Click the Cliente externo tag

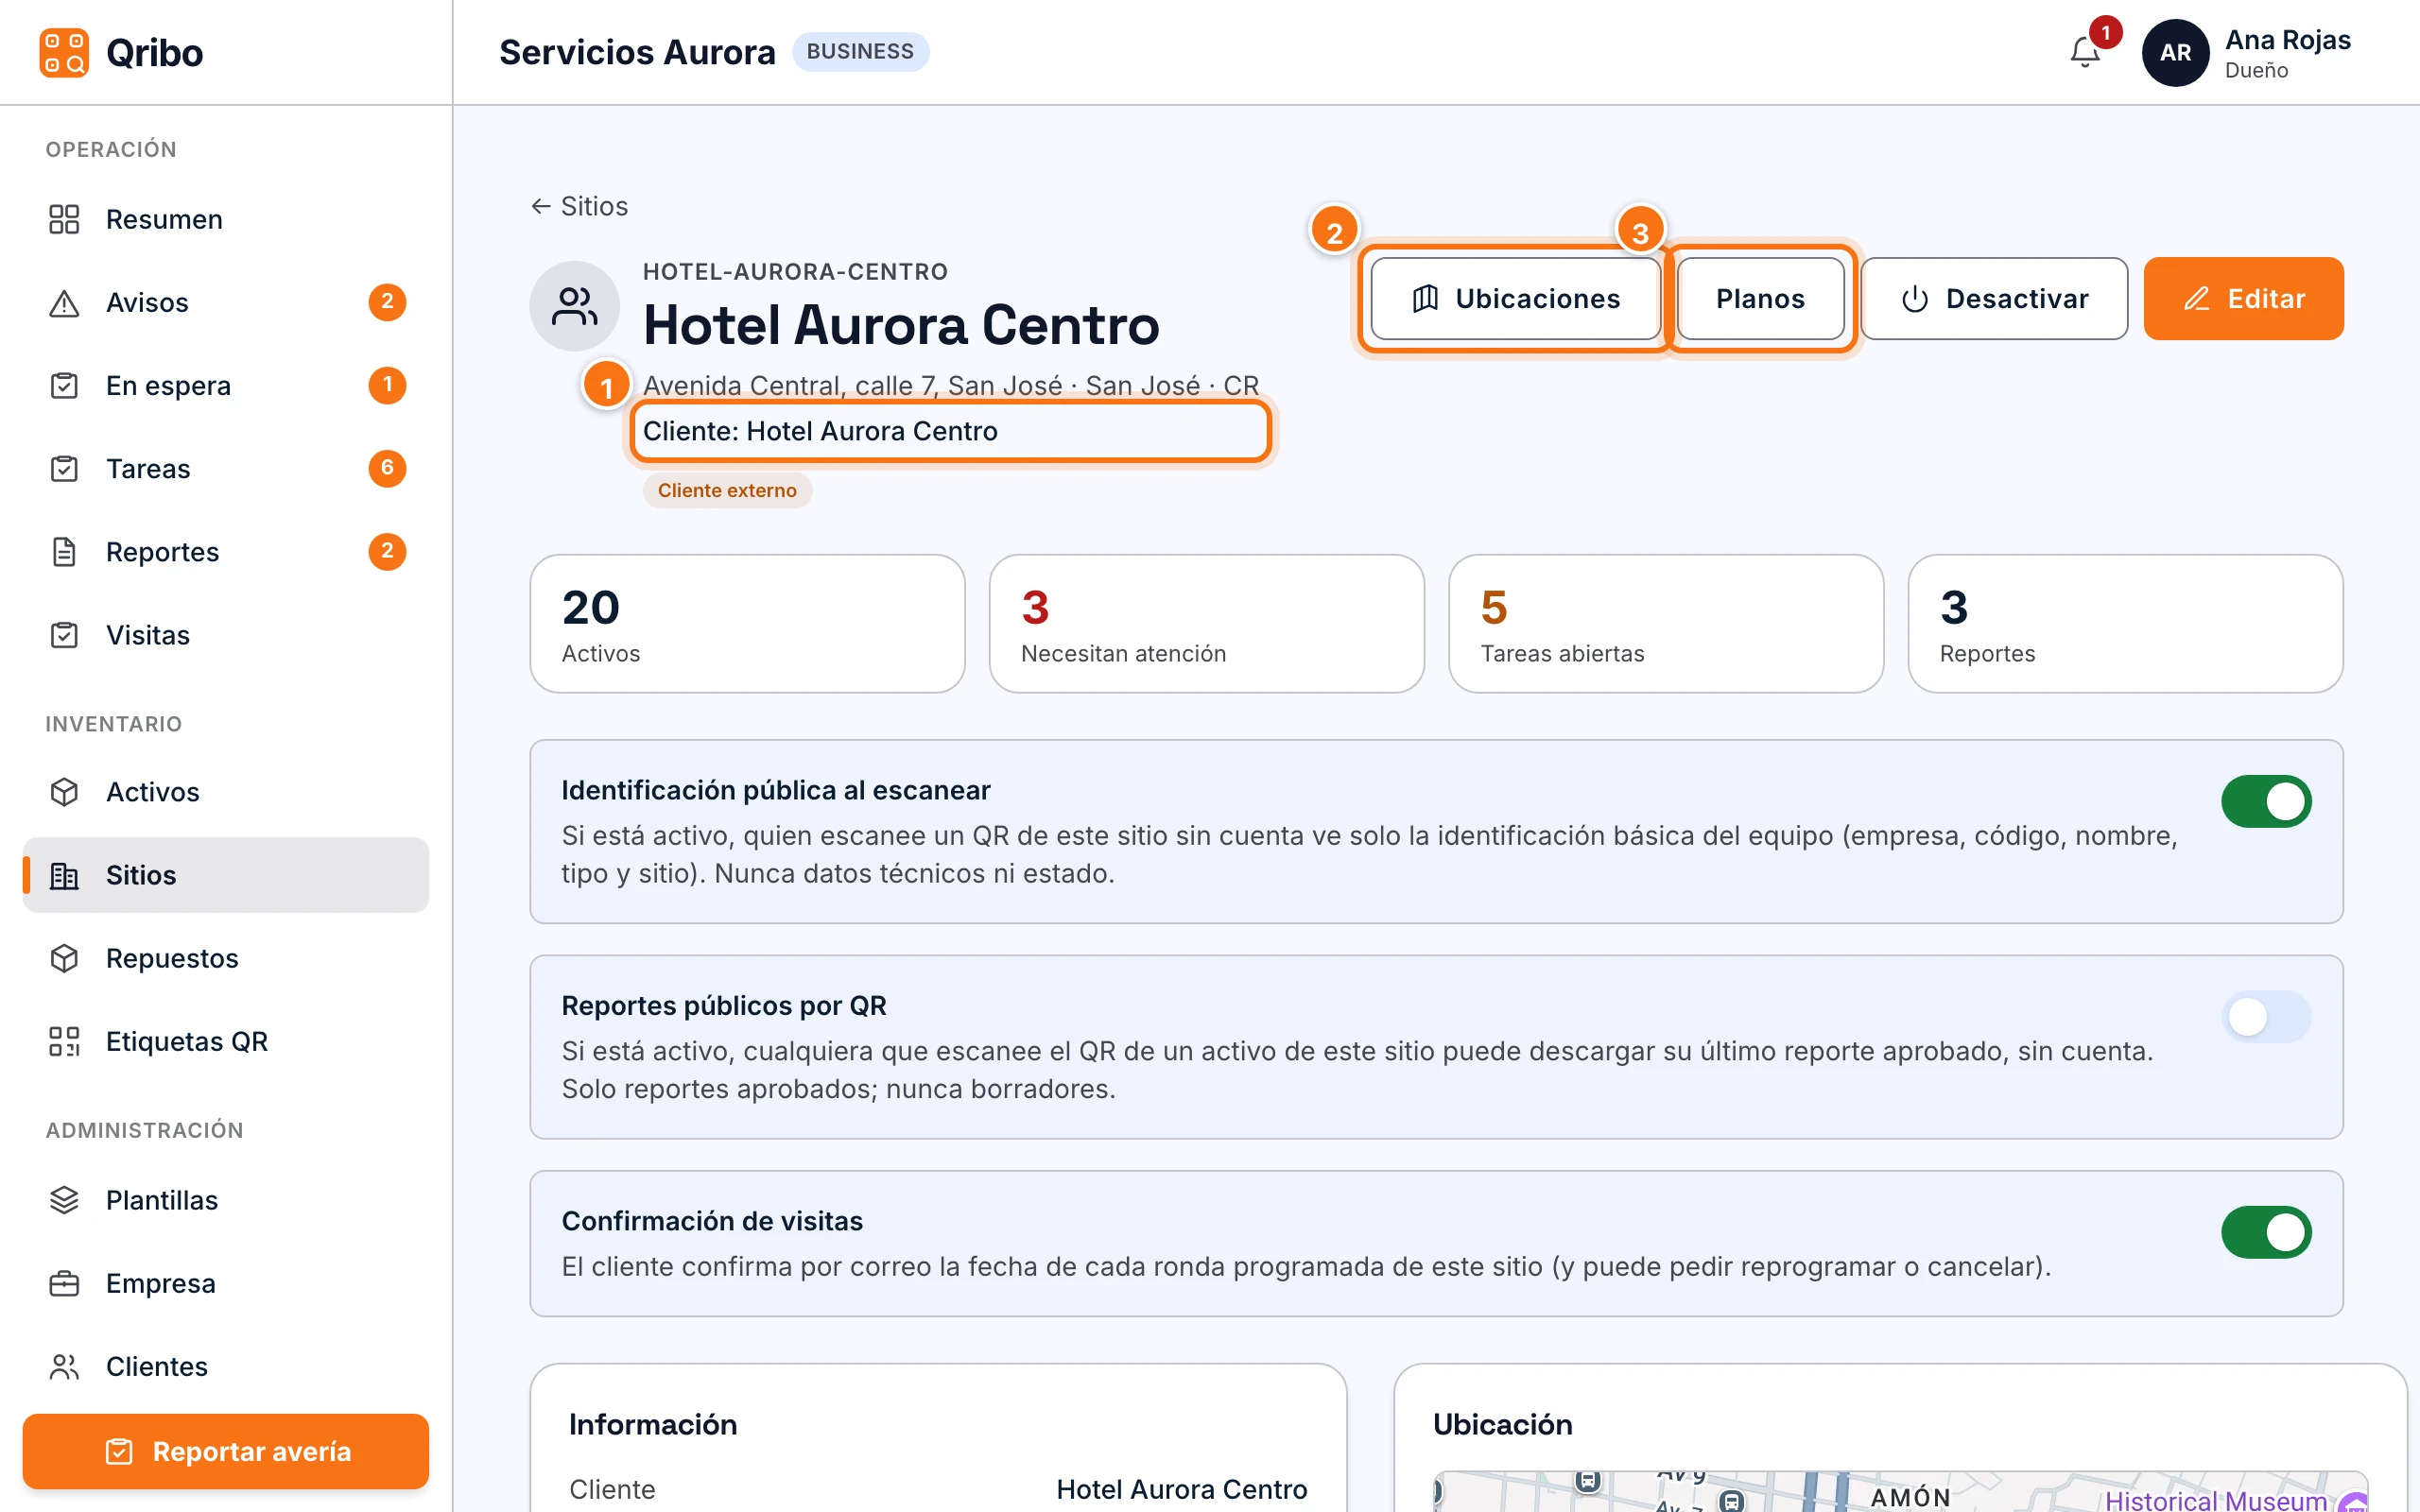(x=727, y=490)
